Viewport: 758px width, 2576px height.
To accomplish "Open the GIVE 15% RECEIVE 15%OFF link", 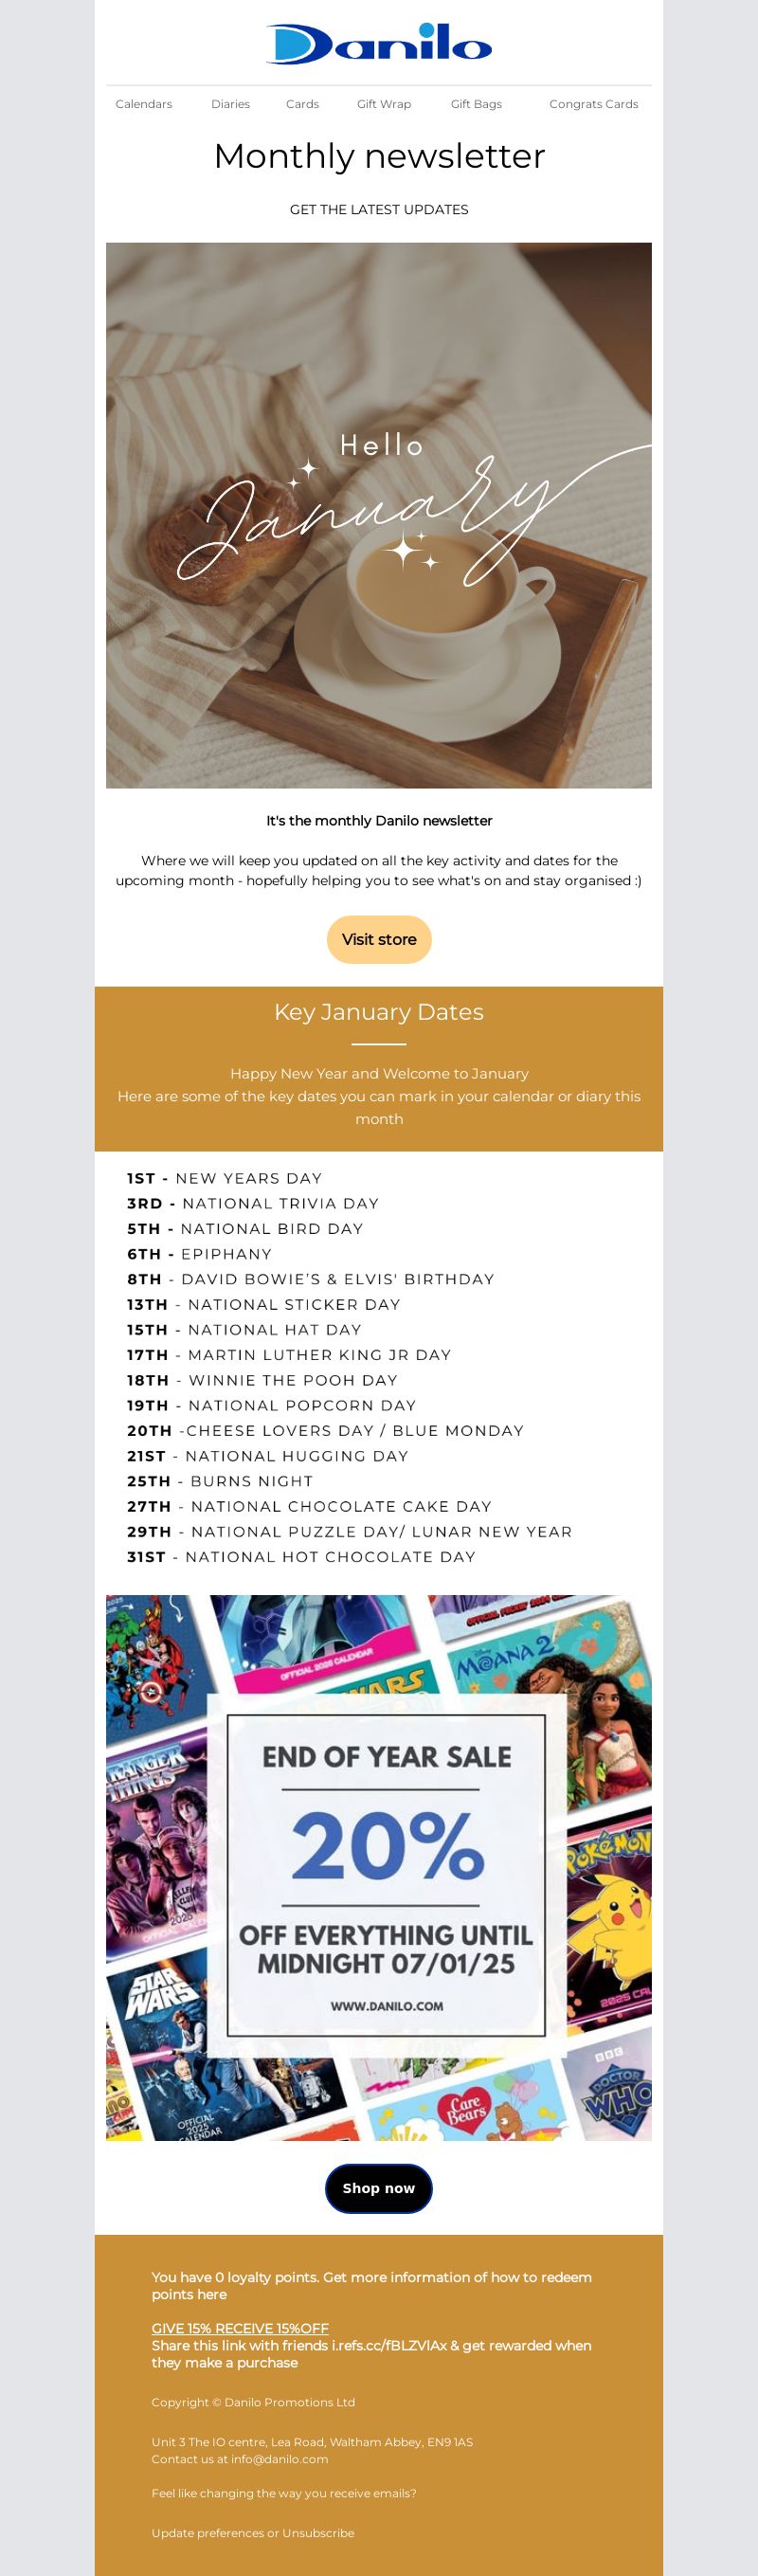I will [240, 2328].
